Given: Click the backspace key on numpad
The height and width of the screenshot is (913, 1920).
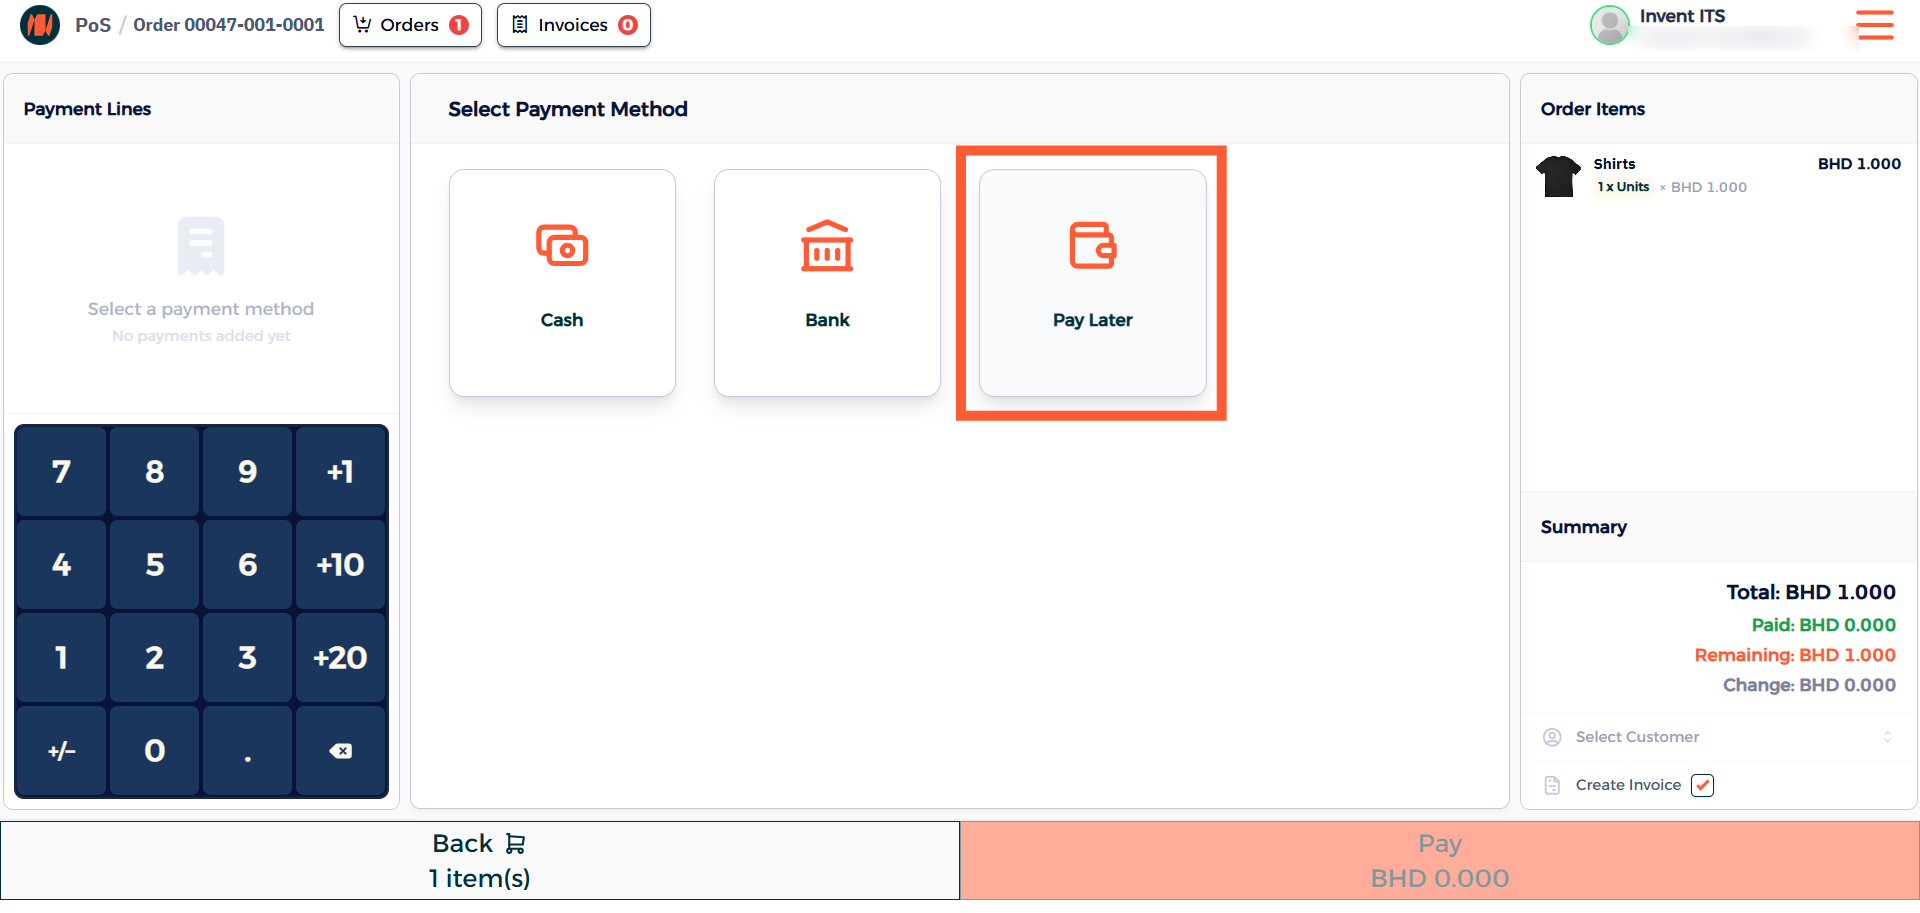Looking at the screenshot, I should click(340, 751).
